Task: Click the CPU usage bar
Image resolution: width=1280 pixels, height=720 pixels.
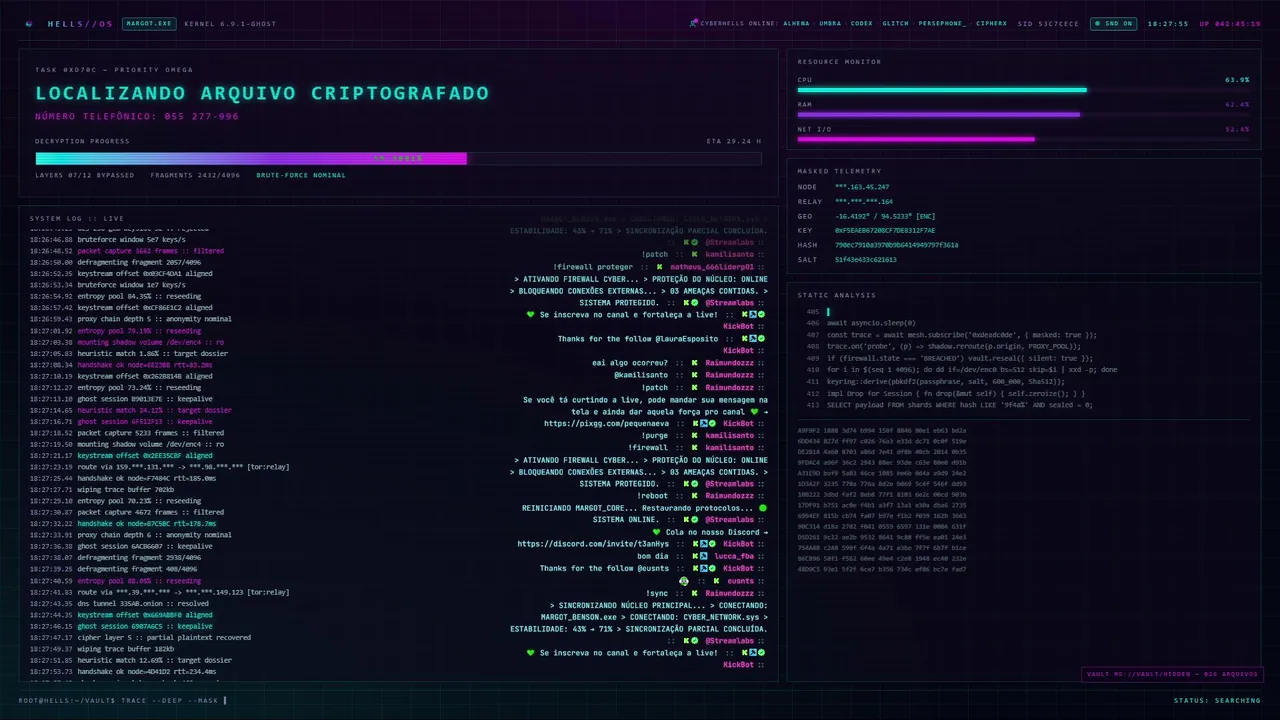Action: tap(1023, 90)
